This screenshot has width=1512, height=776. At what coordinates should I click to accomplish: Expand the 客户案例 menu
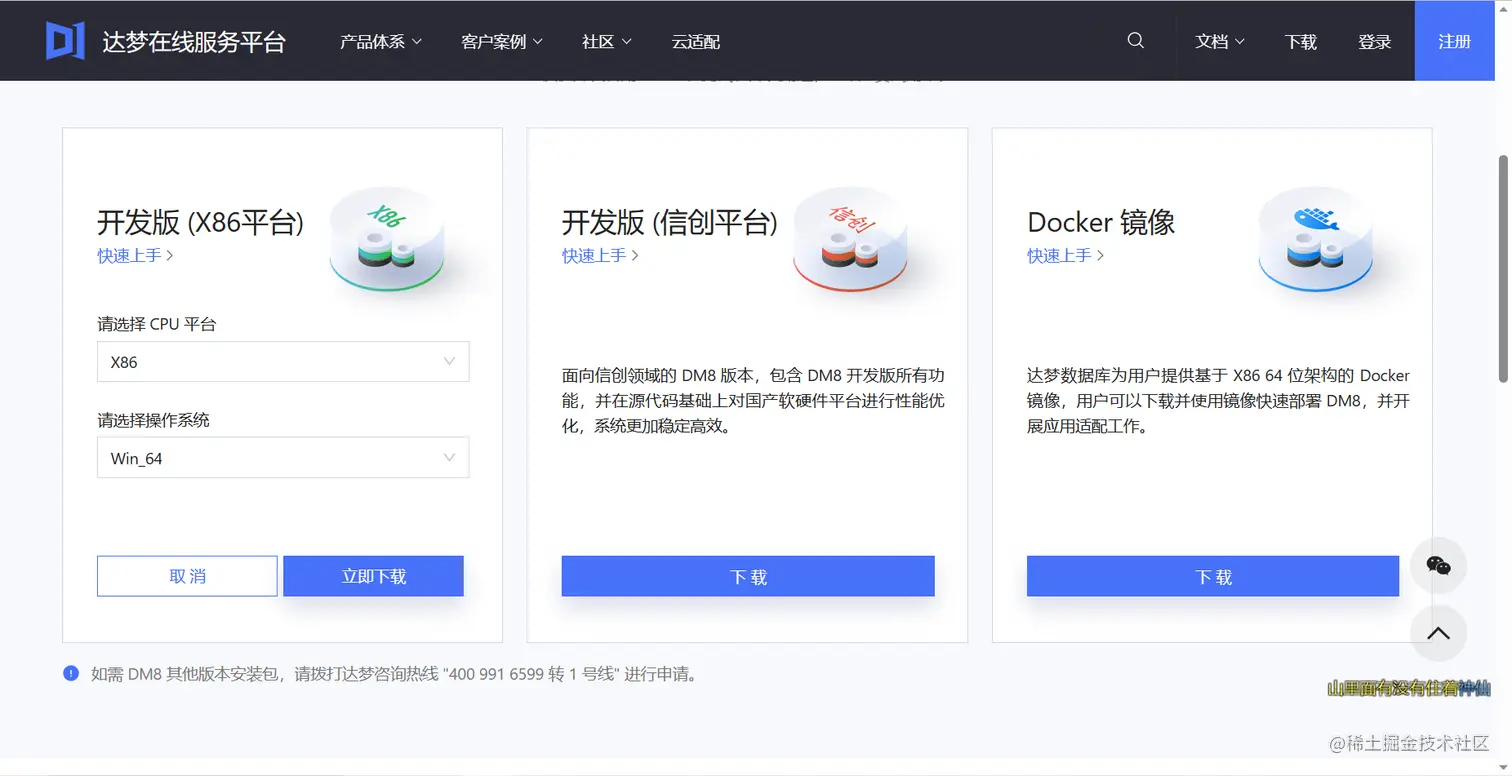502,42
